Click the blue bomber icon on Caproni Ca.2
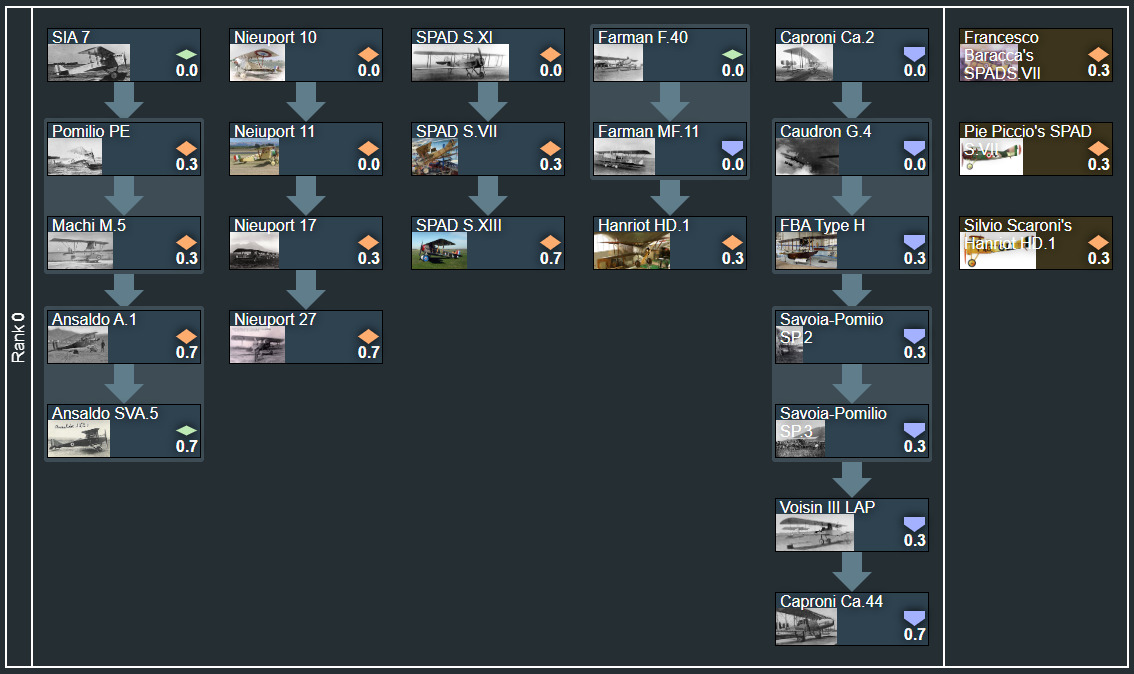Viewport: 1134px width, 674px height. point(914,53)
